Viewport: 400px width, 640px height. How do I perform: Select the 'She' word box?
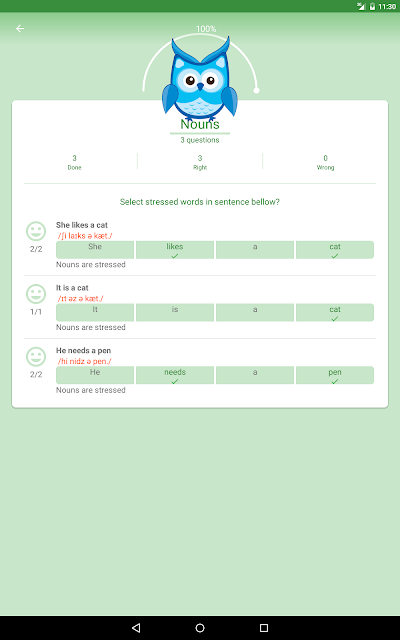[x=95, y=250]
